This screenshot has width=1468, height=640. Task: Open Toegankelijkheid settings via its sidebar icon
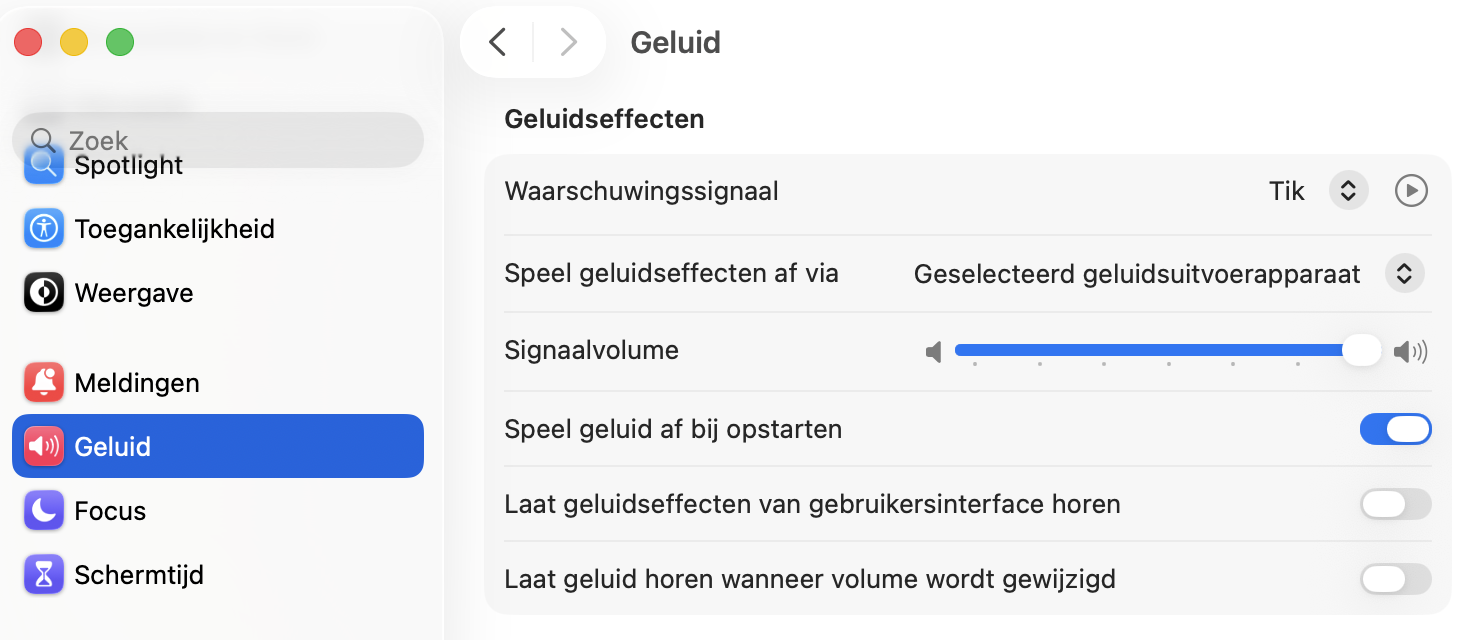point(42,228)
